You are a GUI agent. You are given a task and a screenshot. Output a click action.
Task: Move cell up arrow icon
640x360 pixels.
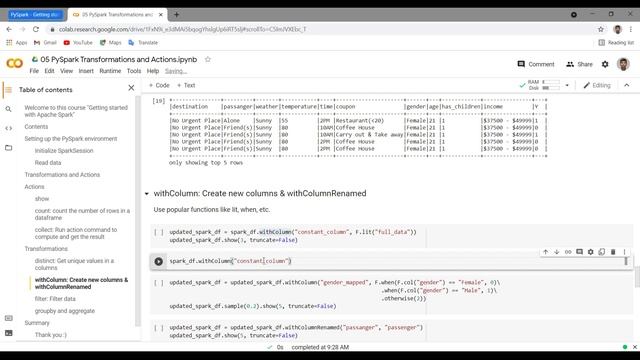(x=545, y=252)
